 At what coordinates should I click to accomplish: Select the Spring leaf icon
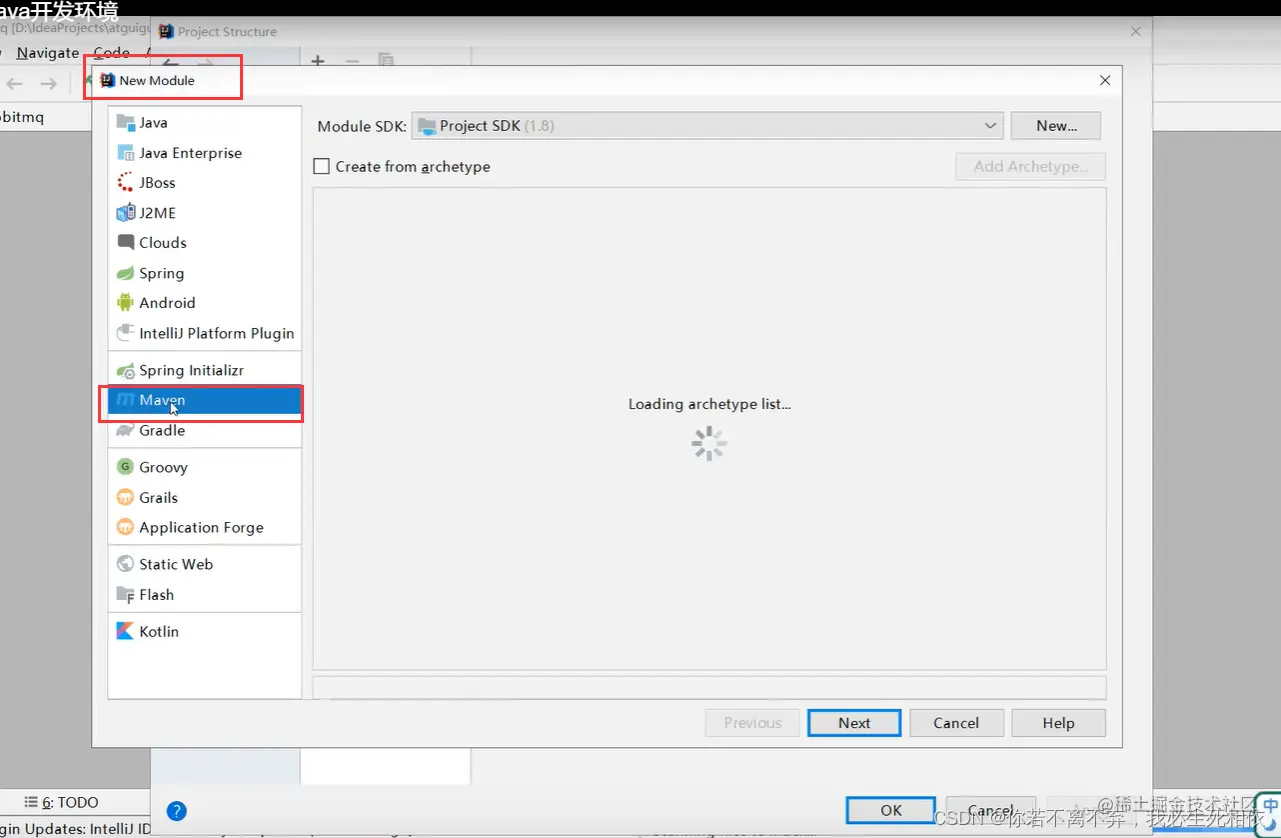point(125,273)
